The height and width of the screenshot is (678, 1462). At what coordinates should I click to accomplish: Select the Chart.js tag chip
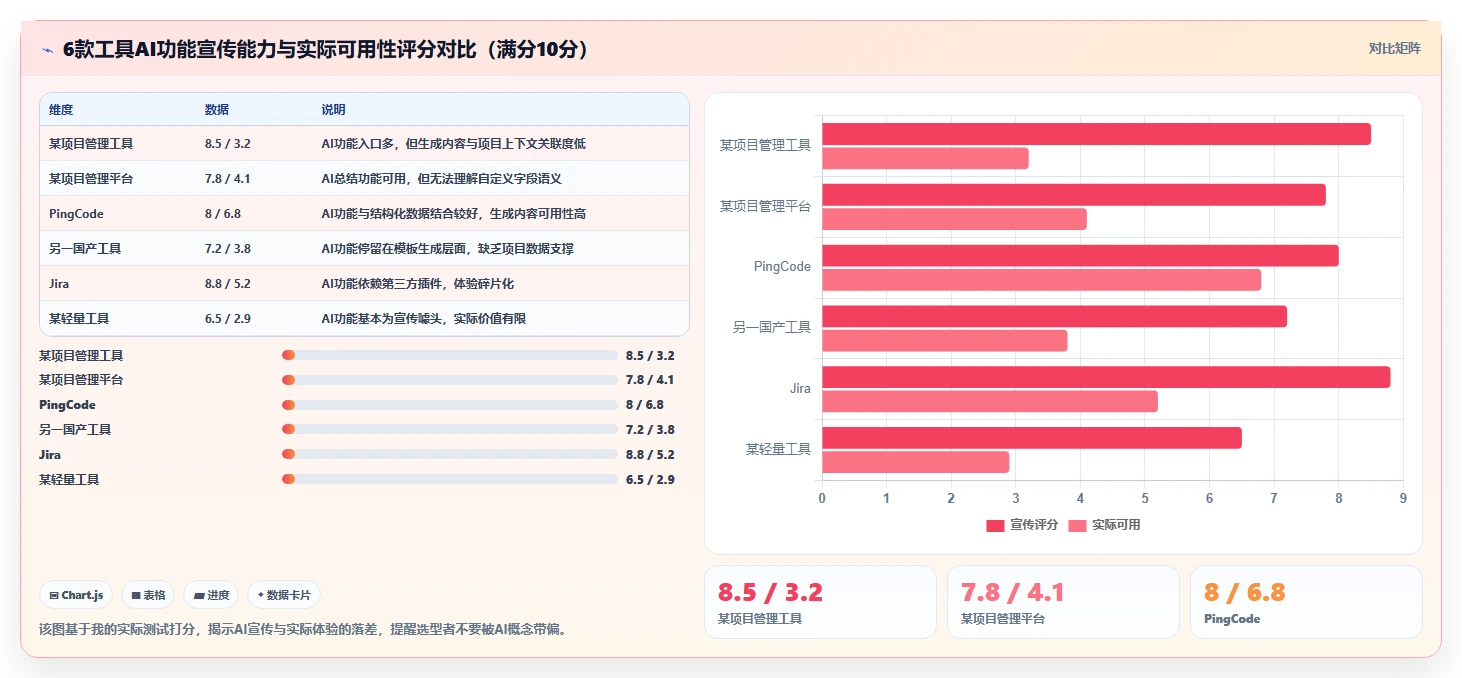point(77,595)
